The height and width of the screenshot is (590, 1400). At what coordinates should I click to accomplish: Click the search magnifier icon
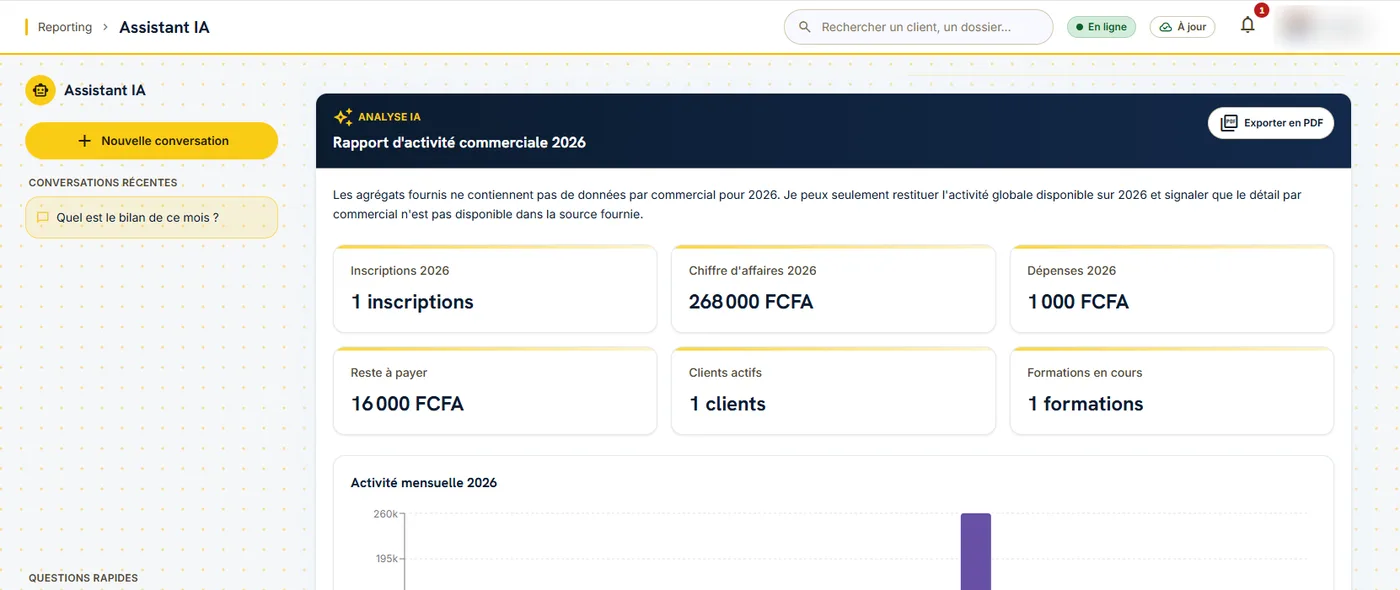(x=805, y=27)
